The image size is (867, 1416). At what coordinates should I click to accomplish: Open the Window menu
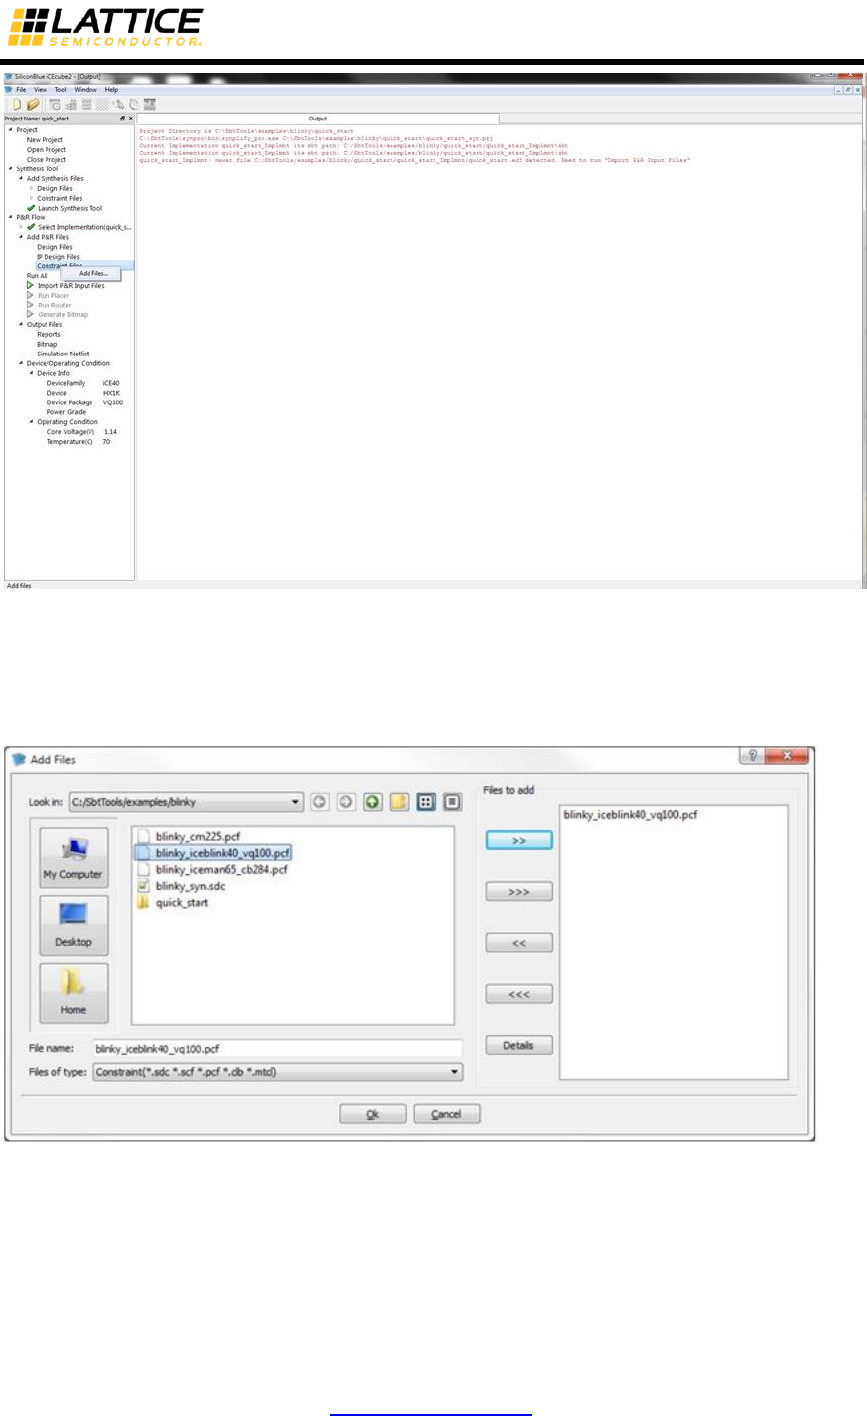pos(85,90)
